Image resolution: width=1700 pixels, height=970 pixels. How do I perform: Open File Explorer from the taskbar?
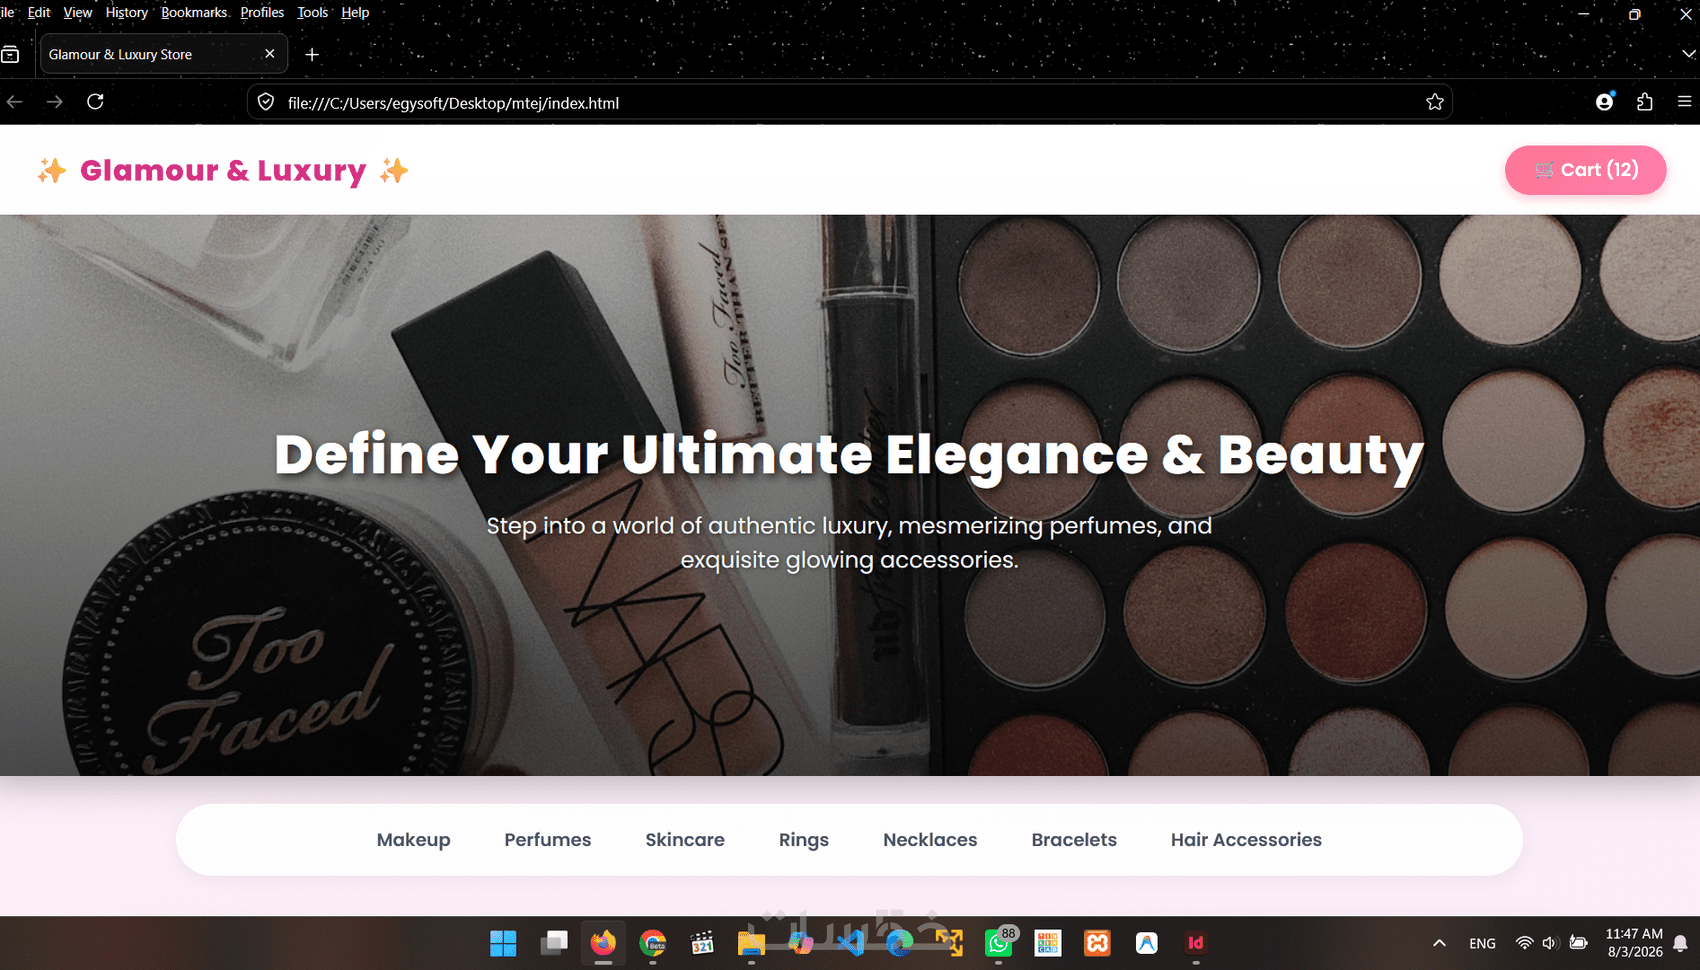(751, 943)
